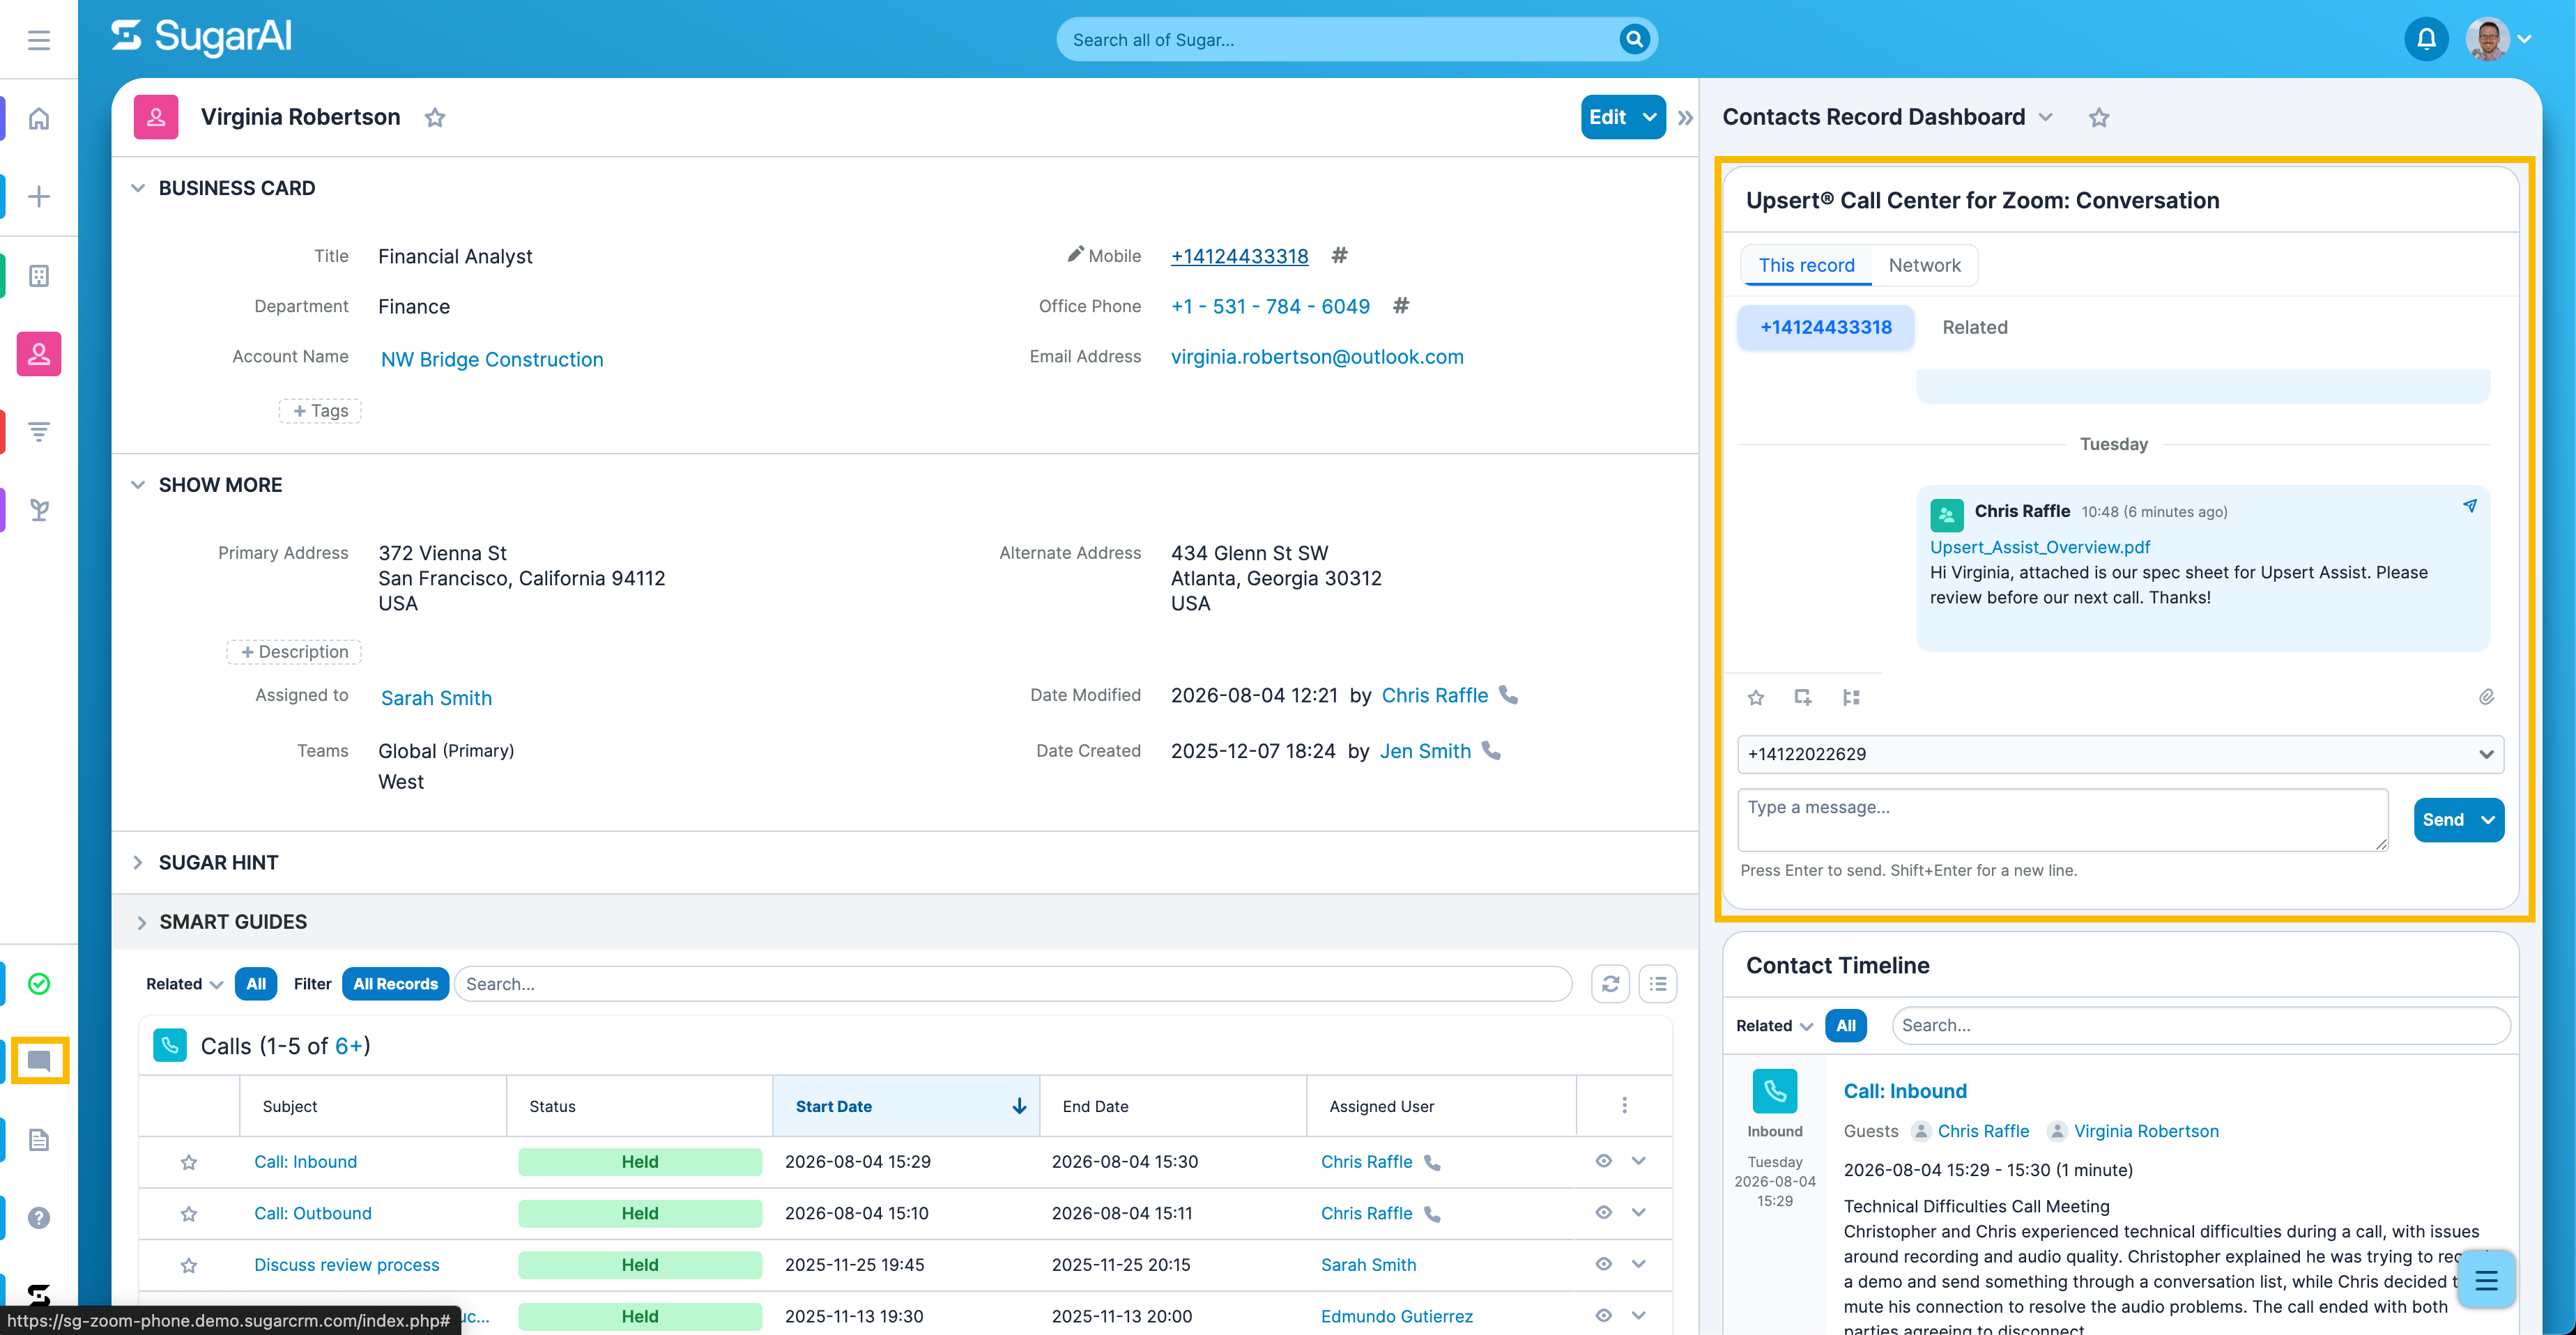Click the star icon under conversation message
Screen dimensions: 2576x1335
1756,697
